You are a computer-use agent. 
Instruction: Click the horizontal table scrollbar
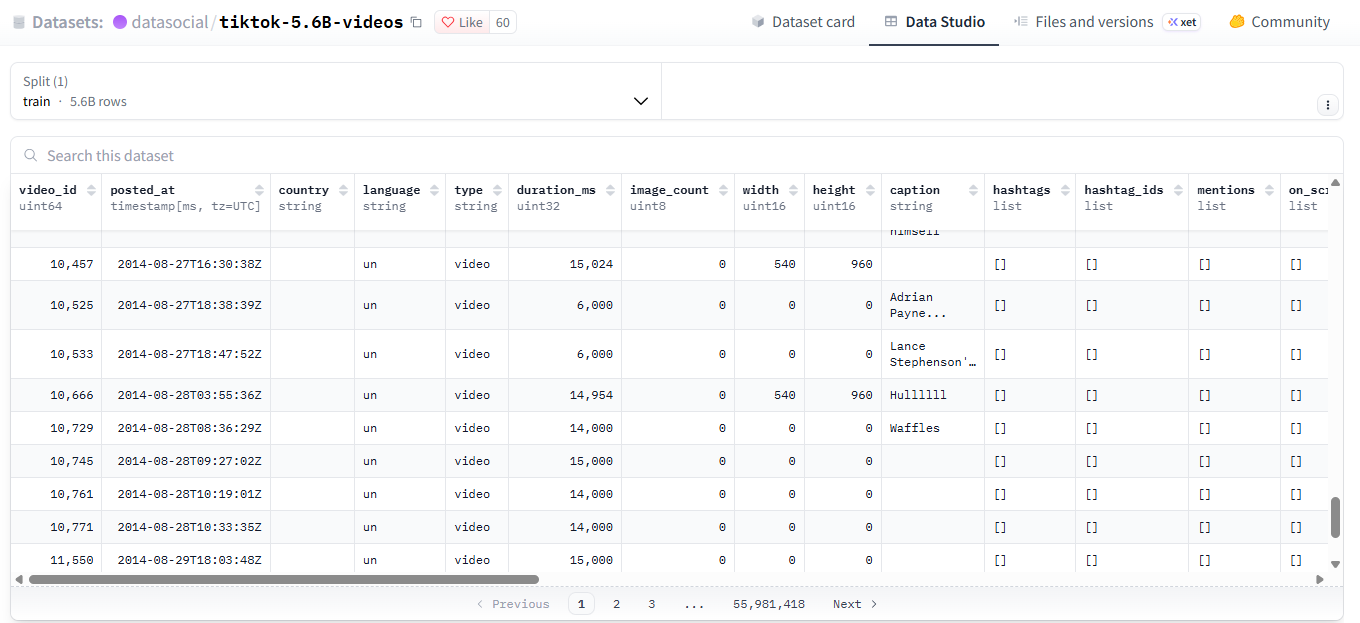tap(284, 579)
